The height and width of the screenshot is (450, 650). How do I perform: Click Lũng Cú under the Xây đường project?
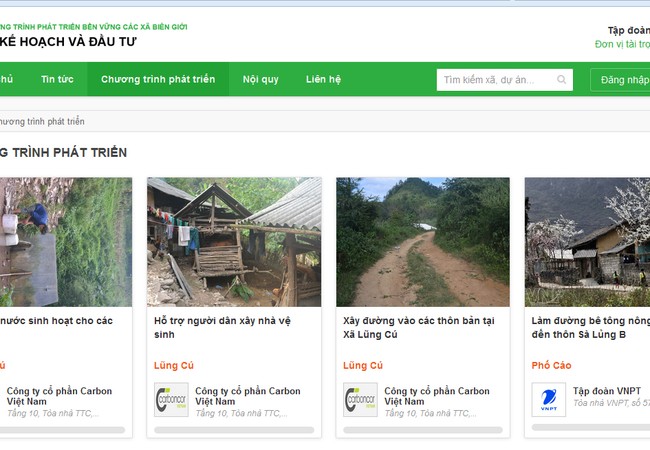tap(363, 365)
